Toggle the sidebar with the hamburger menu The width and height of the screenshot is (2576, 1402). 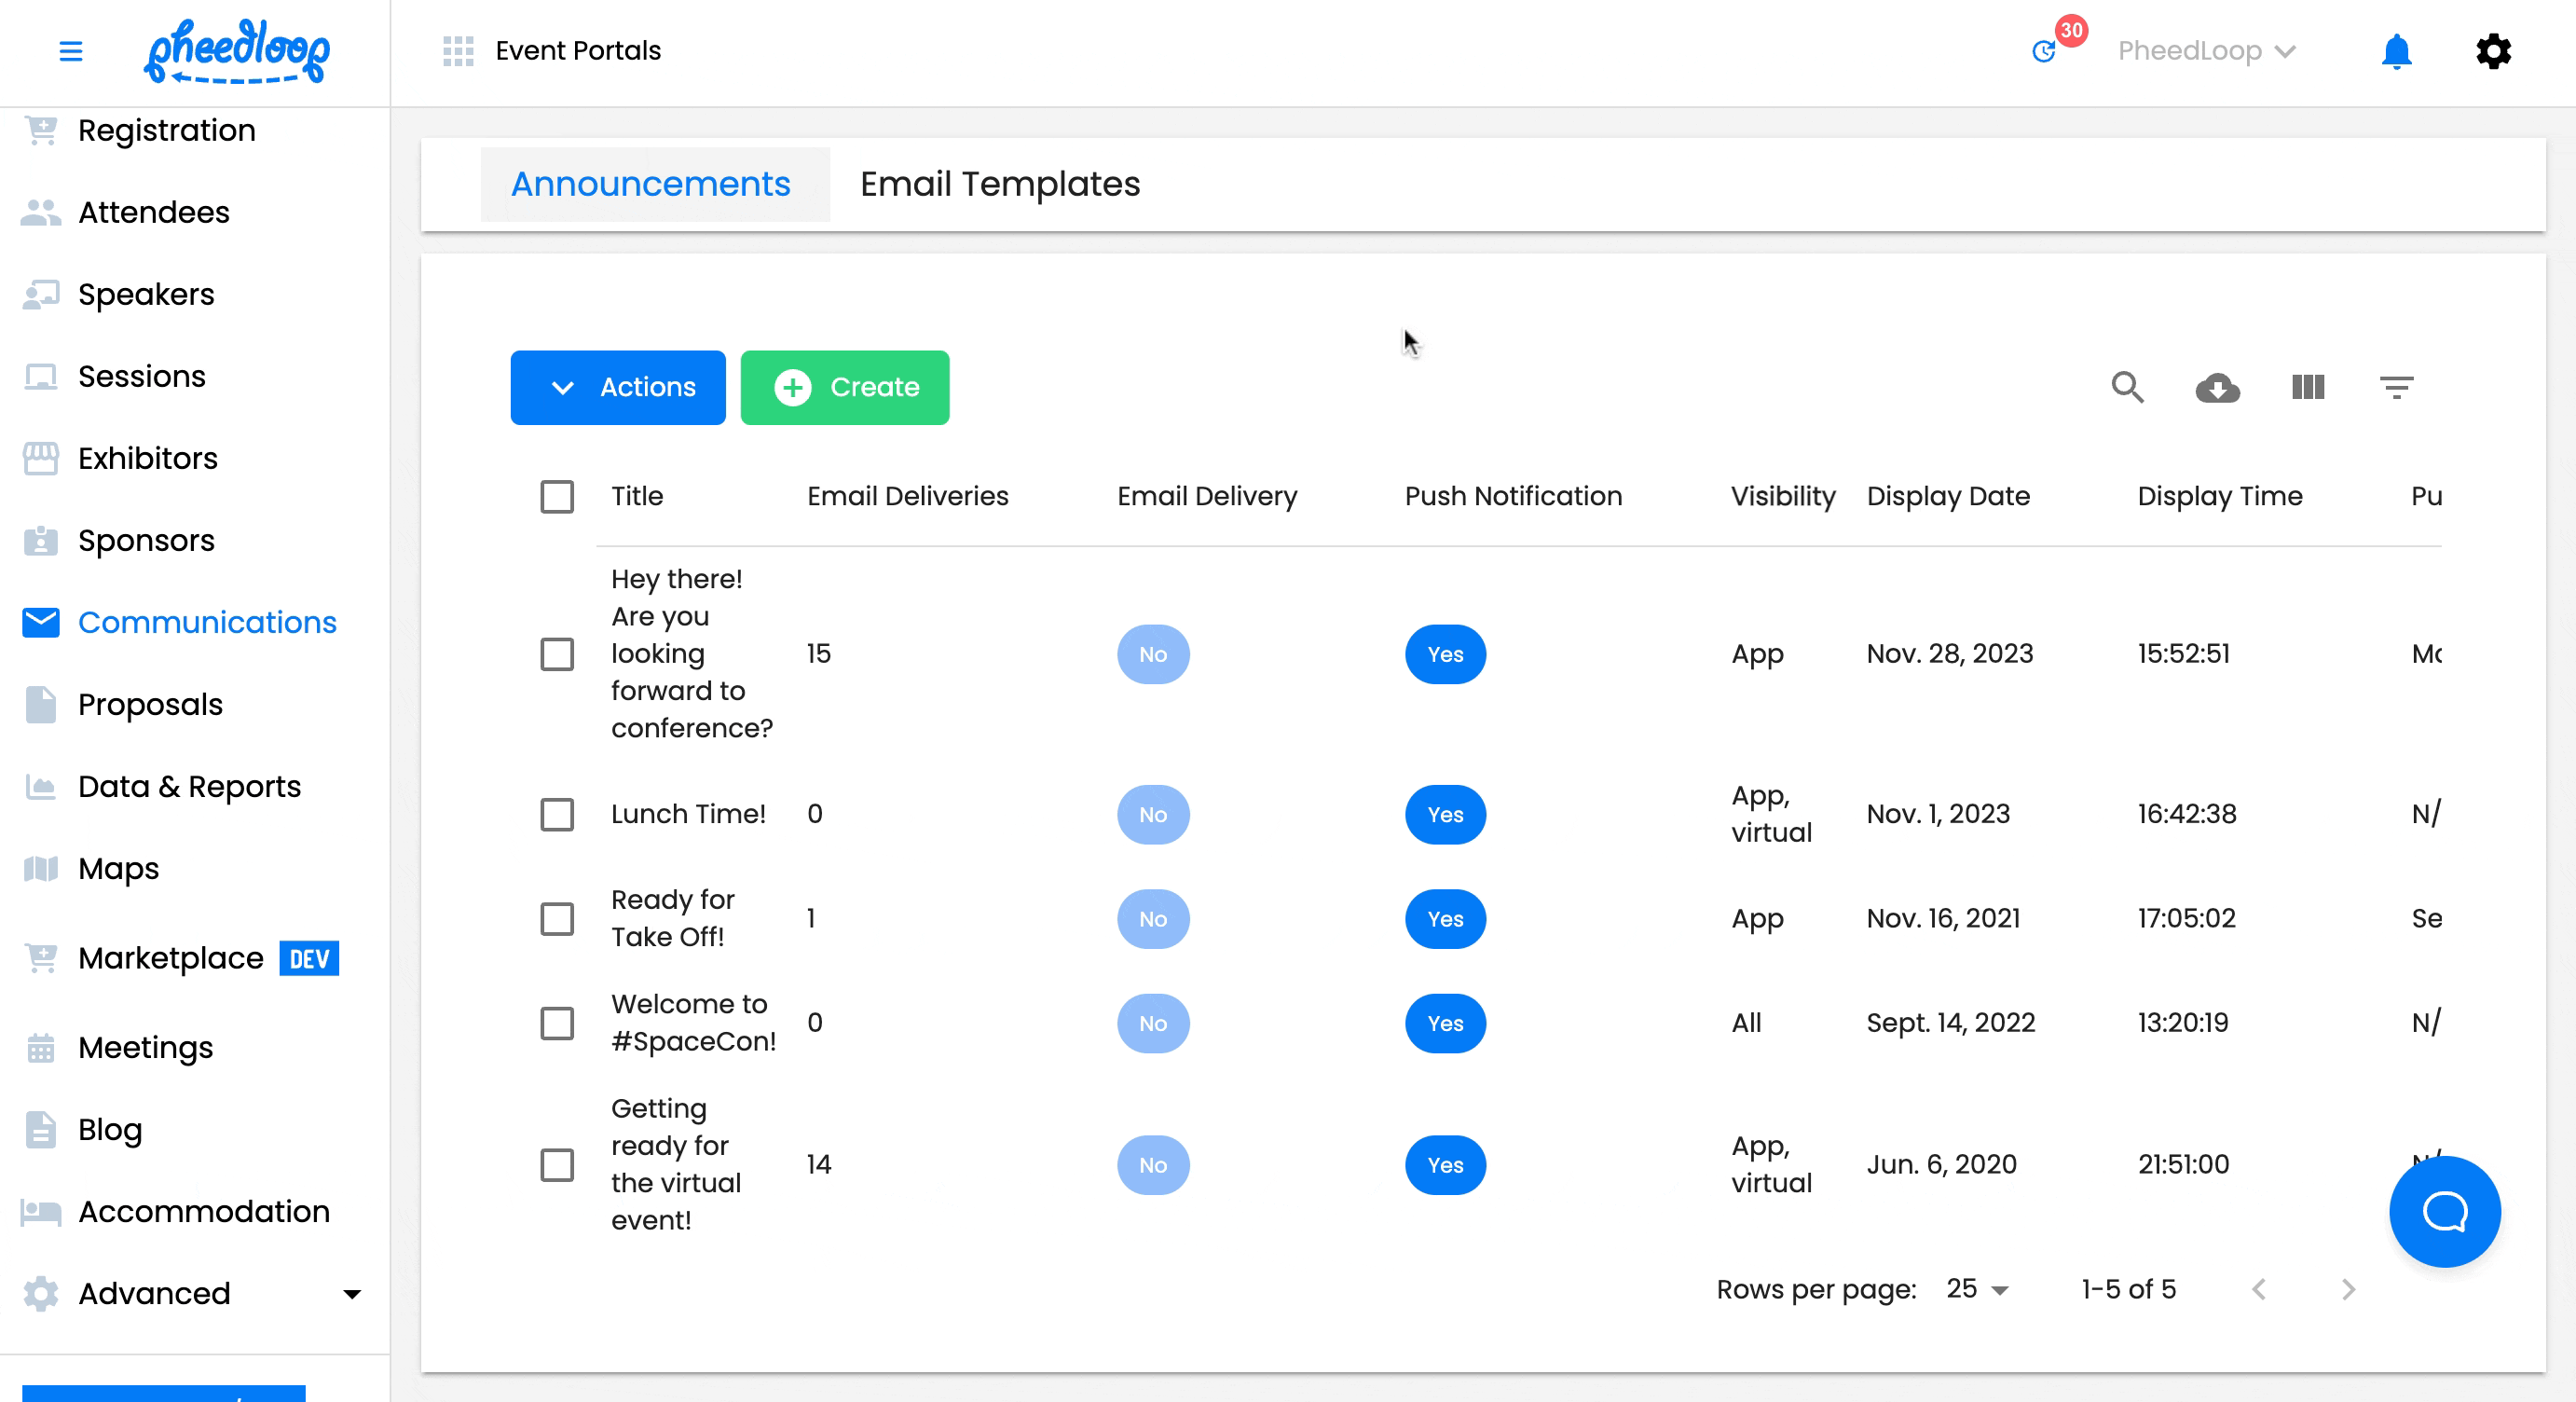tap(71, 51)
